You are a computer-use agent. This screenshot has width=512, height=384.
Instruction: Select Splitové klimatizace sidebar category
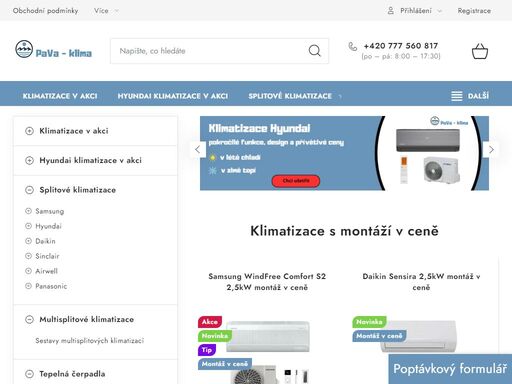point(78,190)
